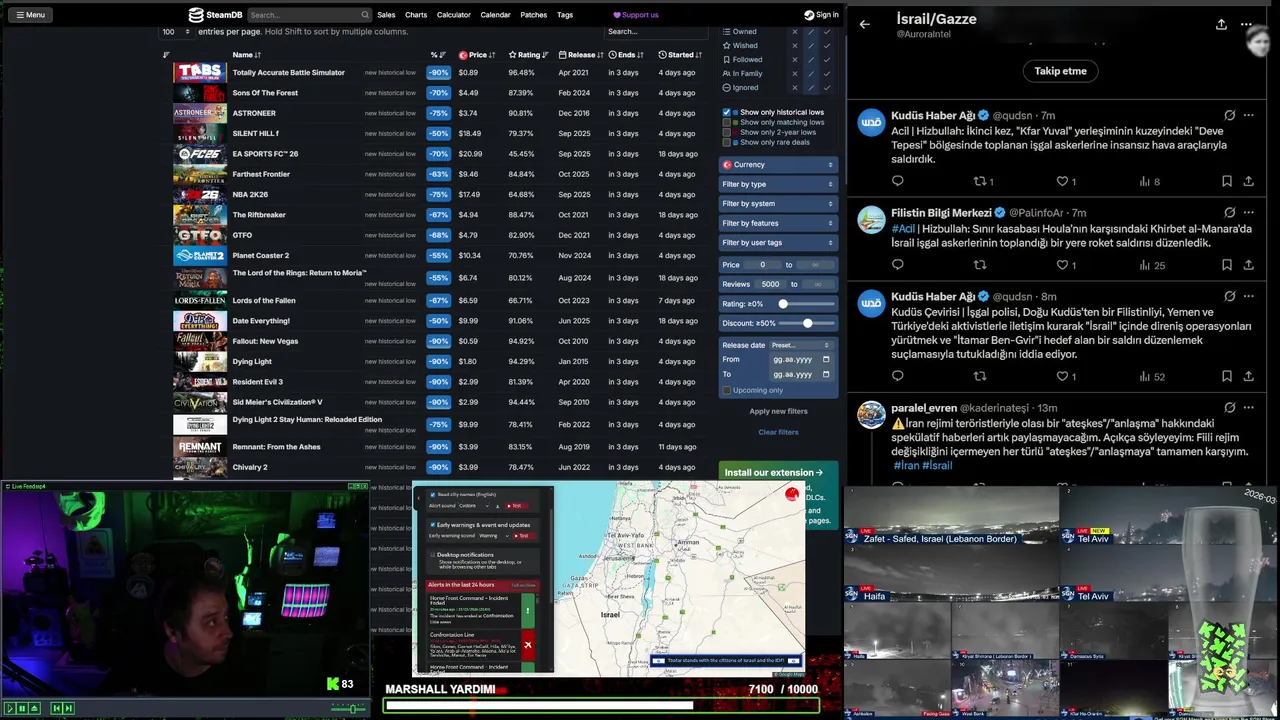Click the Reviews minimum 5000 field
This screenshot has width=1280, height=720.
pos(770,284)
